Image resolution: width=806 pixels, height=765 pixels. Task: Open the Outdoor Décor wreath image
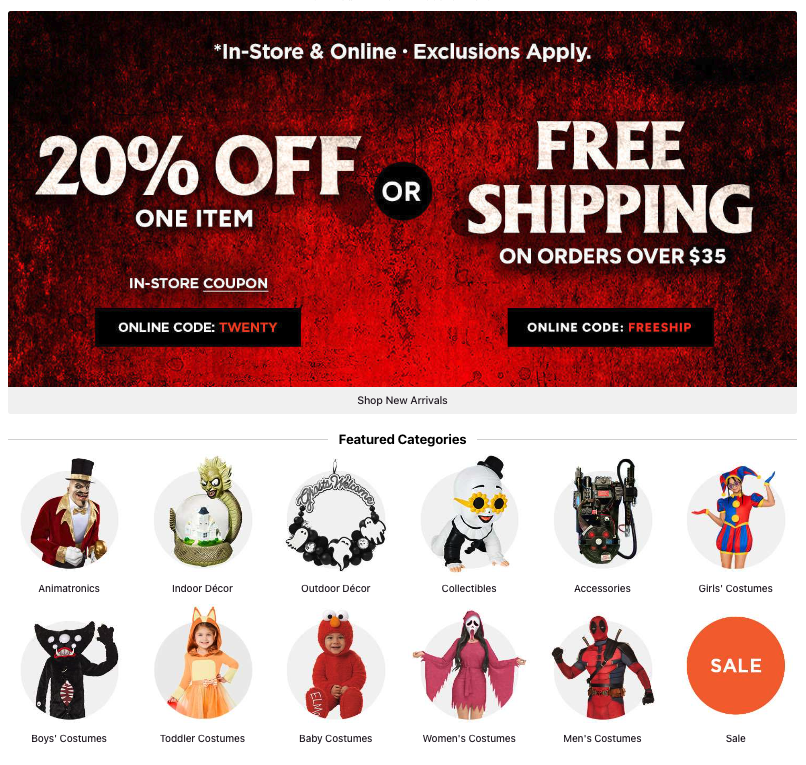(336, 516)
